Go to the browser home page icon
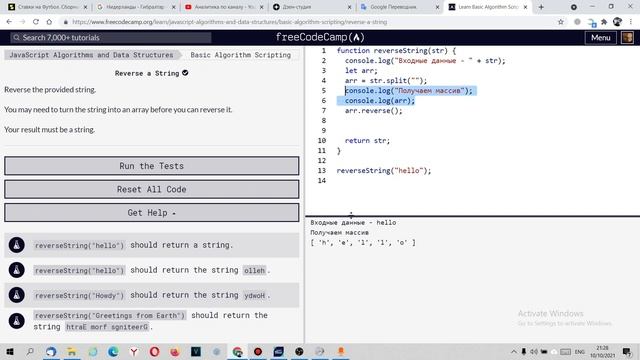 [49, 22]
